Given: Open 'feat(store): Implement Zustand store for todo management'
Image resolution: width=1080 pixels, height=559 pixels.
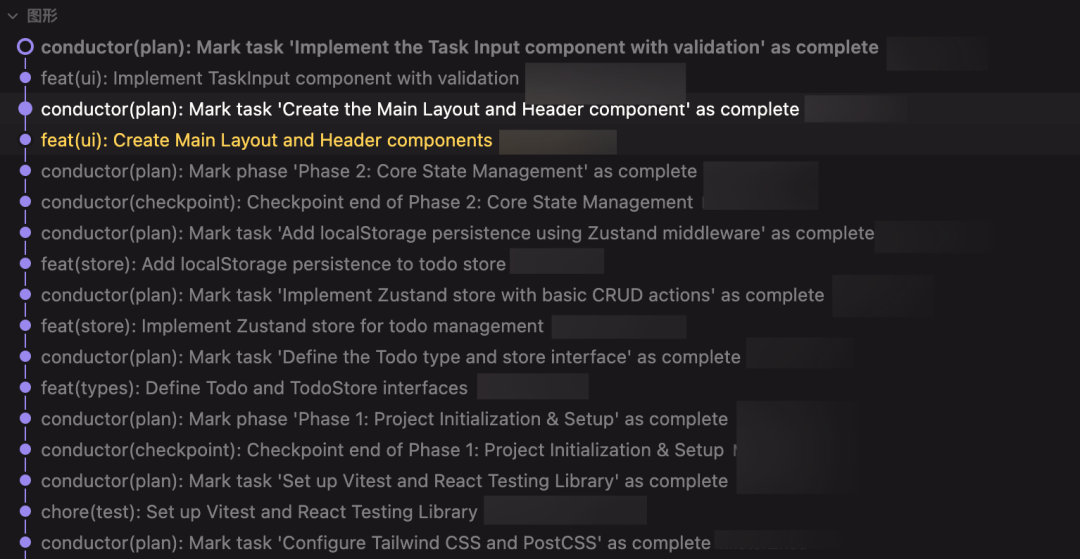Looking at the screenshot, I should click(x=292, y=326).
